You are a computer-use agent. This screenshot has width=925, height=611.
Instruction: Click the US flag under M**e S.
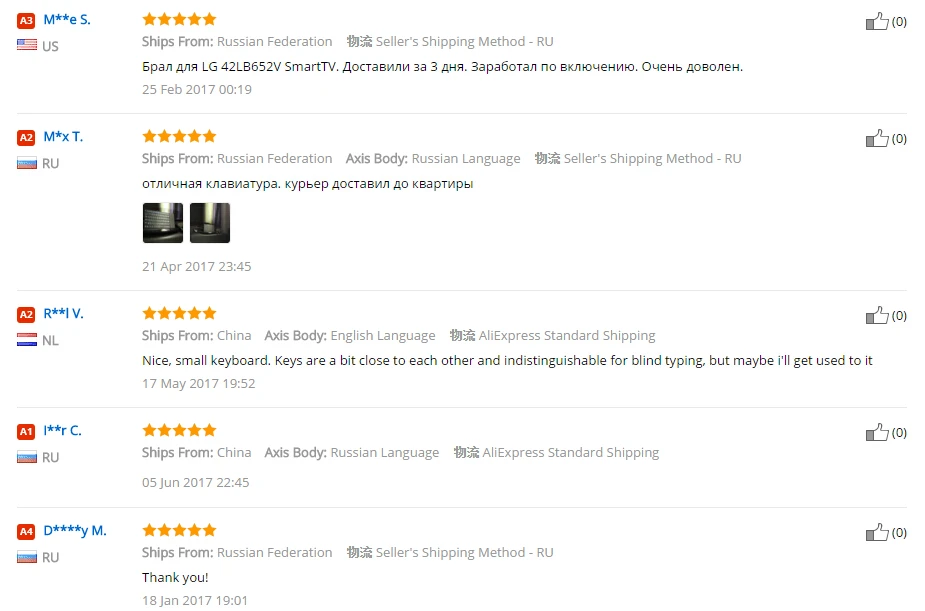pos(27,45)
